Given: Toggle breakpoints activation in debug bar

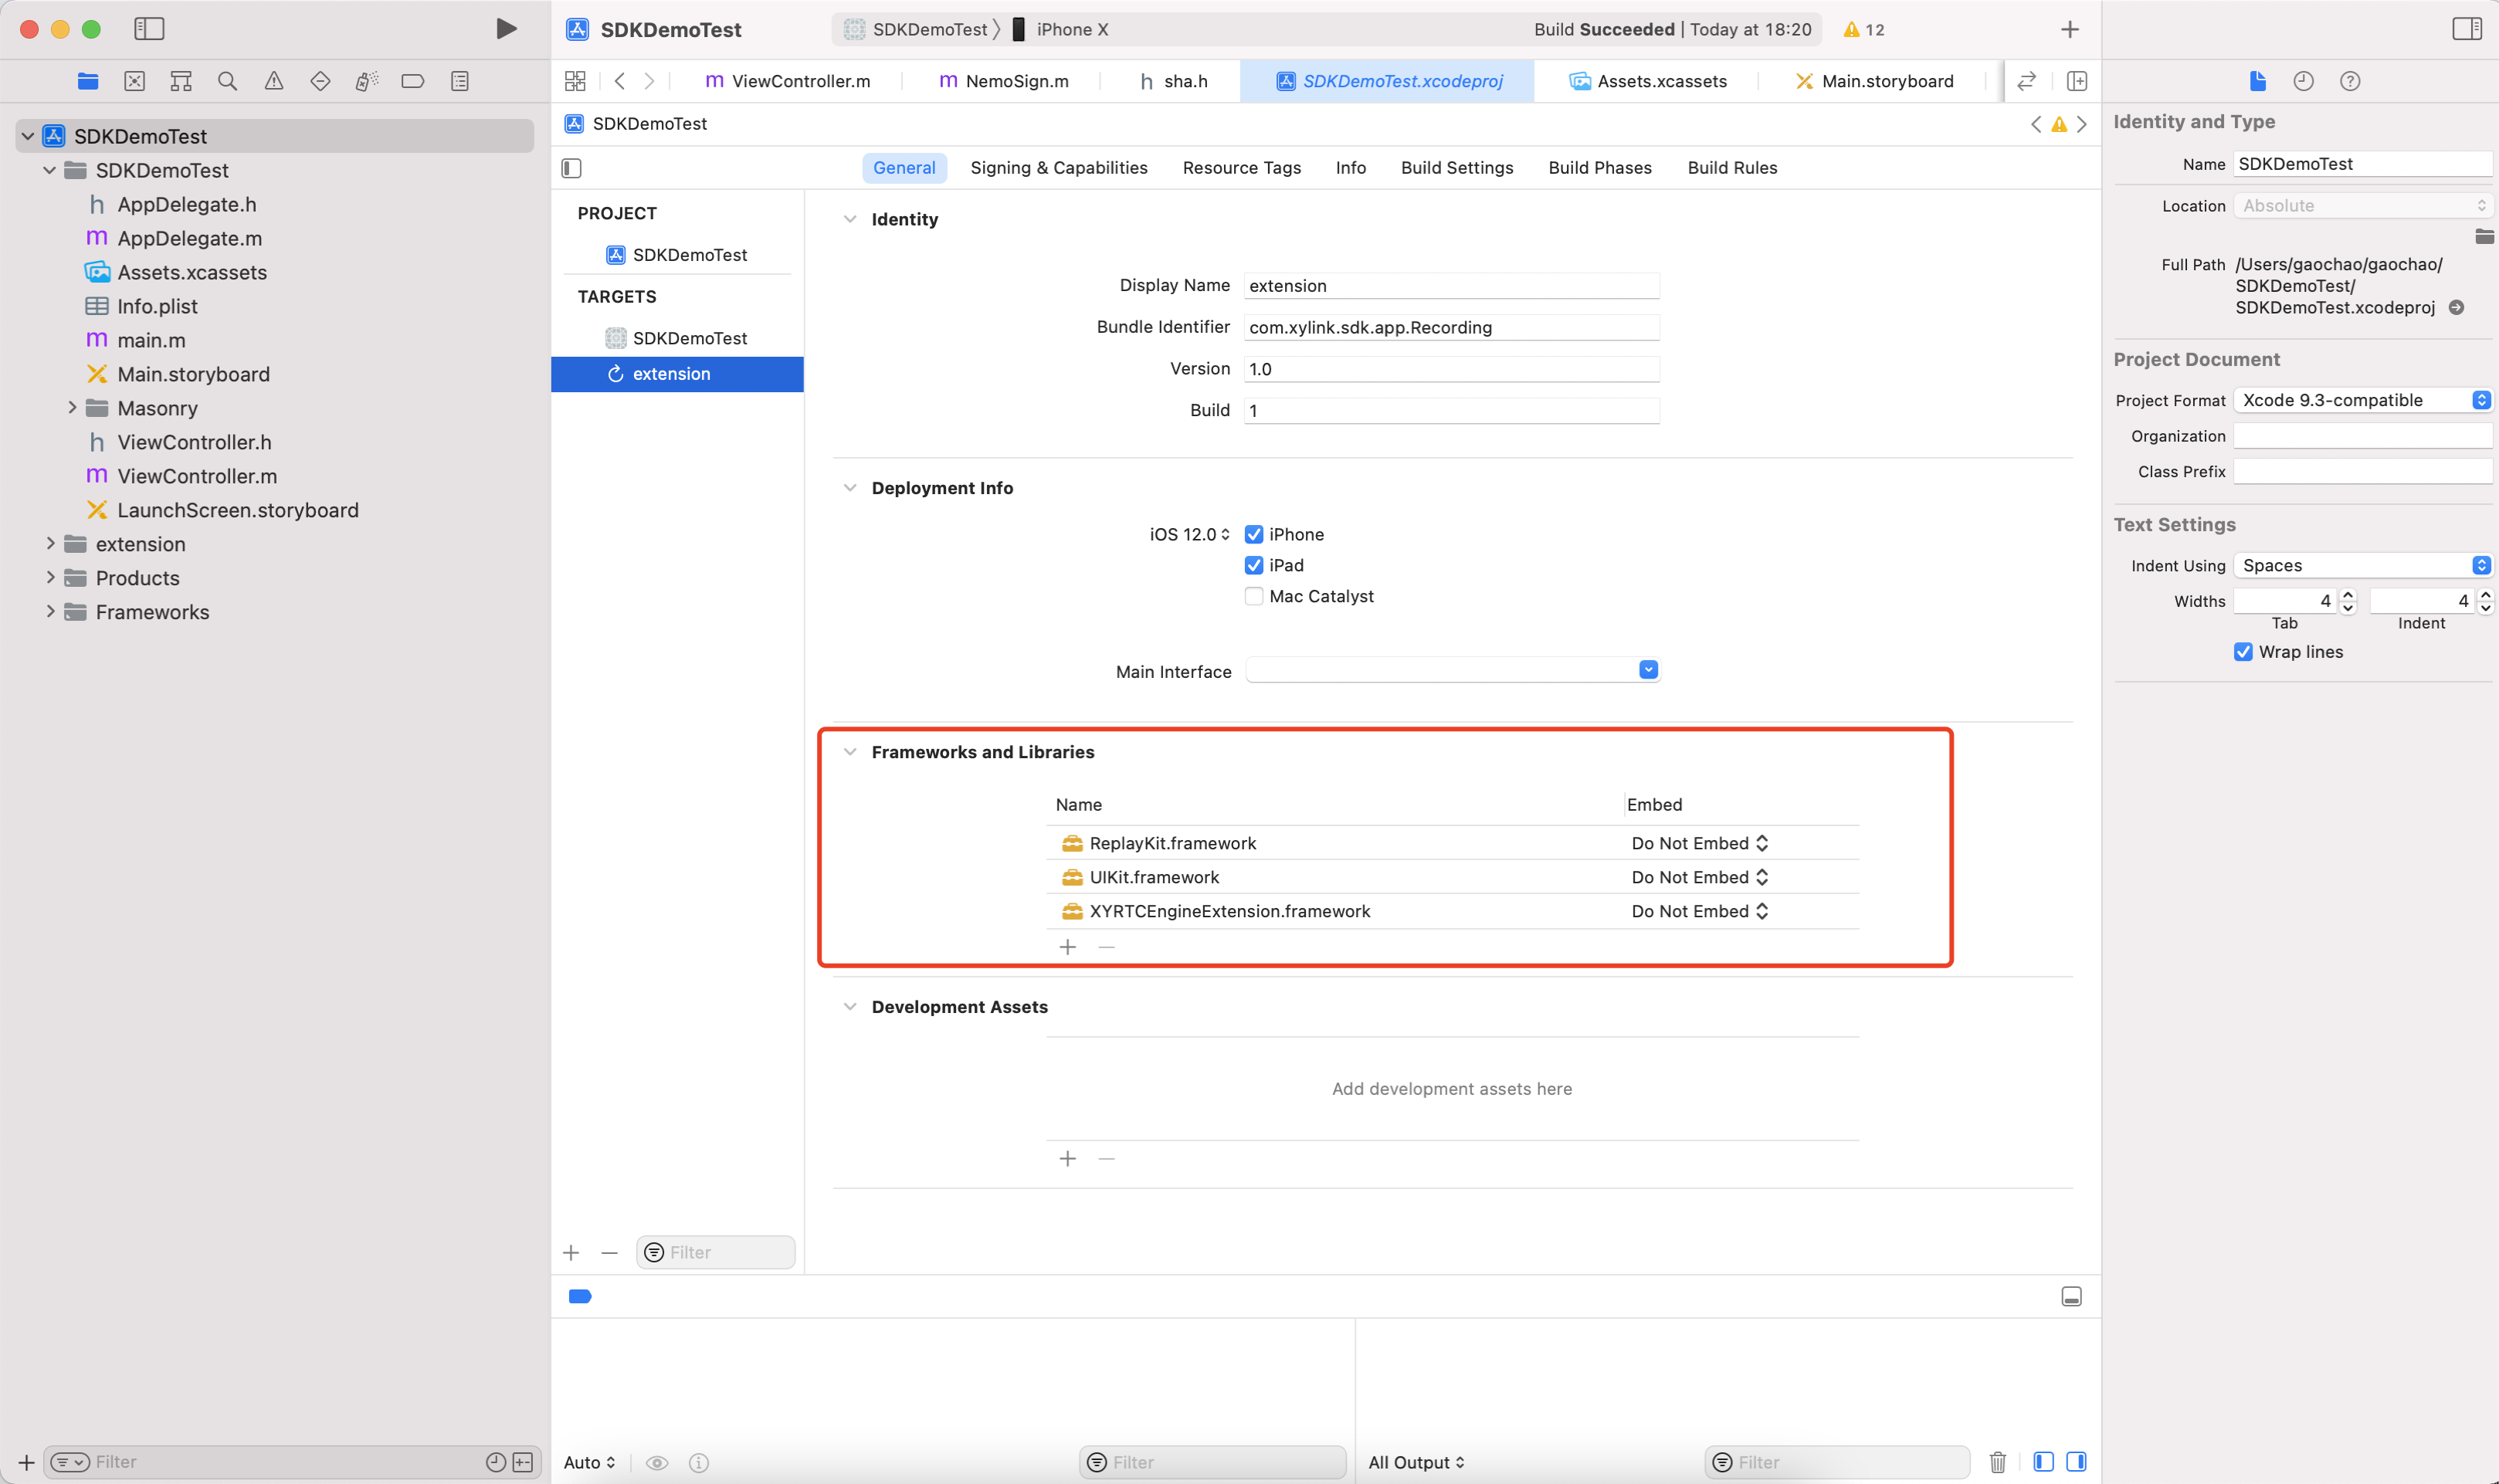Looking at the screenshot, I should (580, 1297).
